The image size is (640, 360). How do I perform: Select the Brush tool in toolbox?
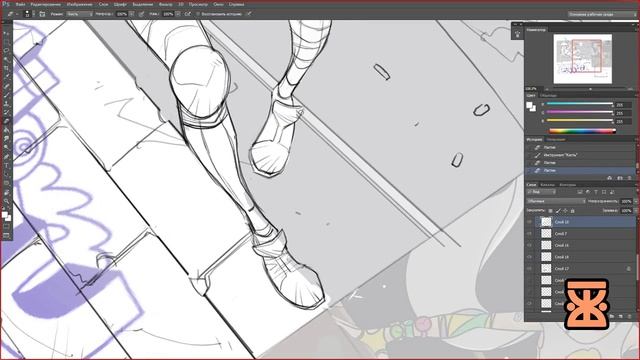(7, 95)
